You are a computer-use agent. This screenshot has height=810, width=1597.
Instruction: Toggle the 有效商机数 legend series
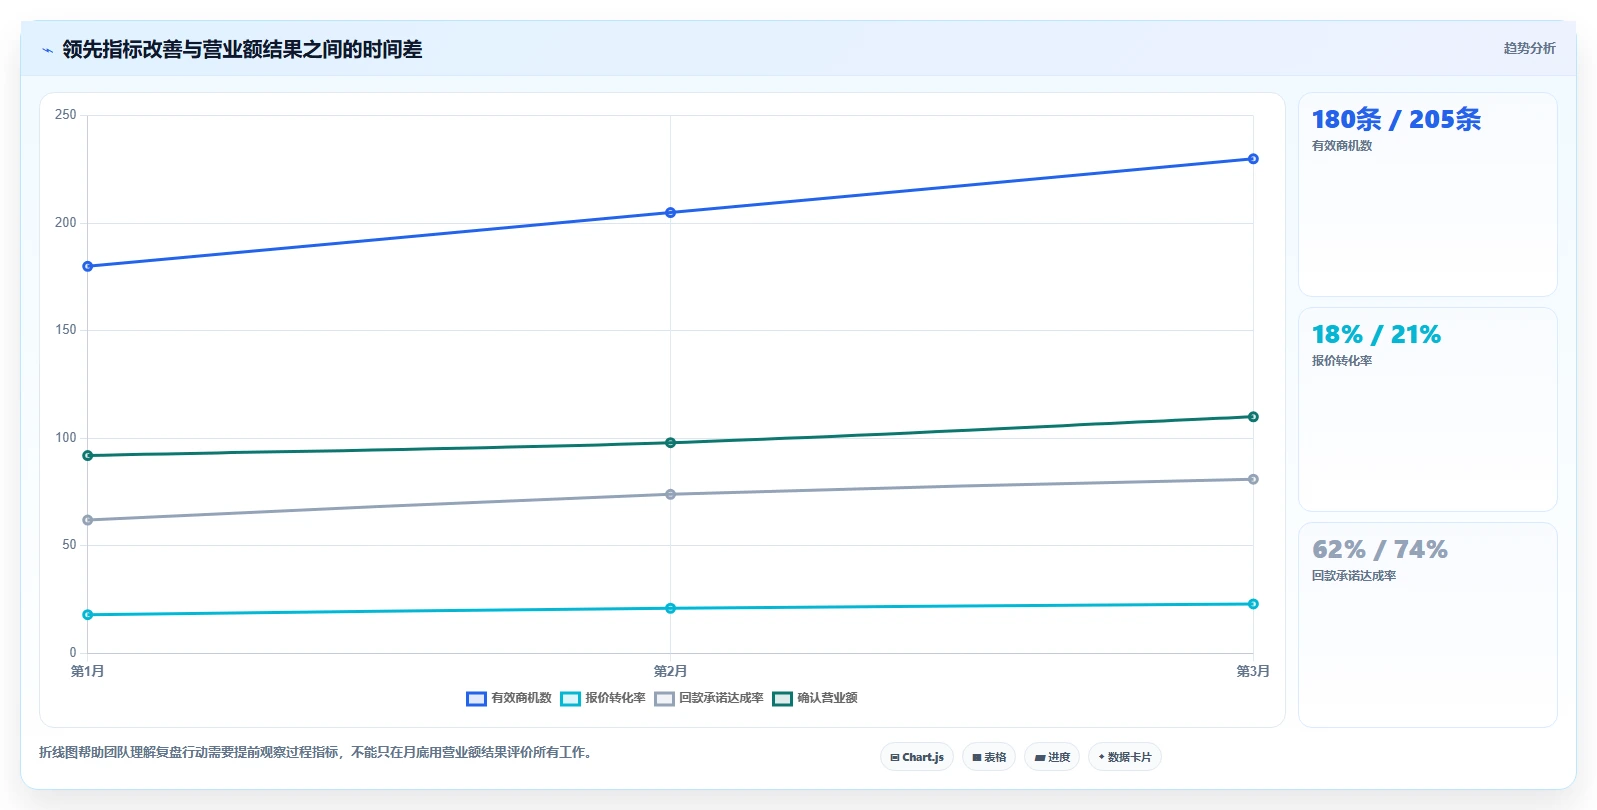(x=509, y=698)
